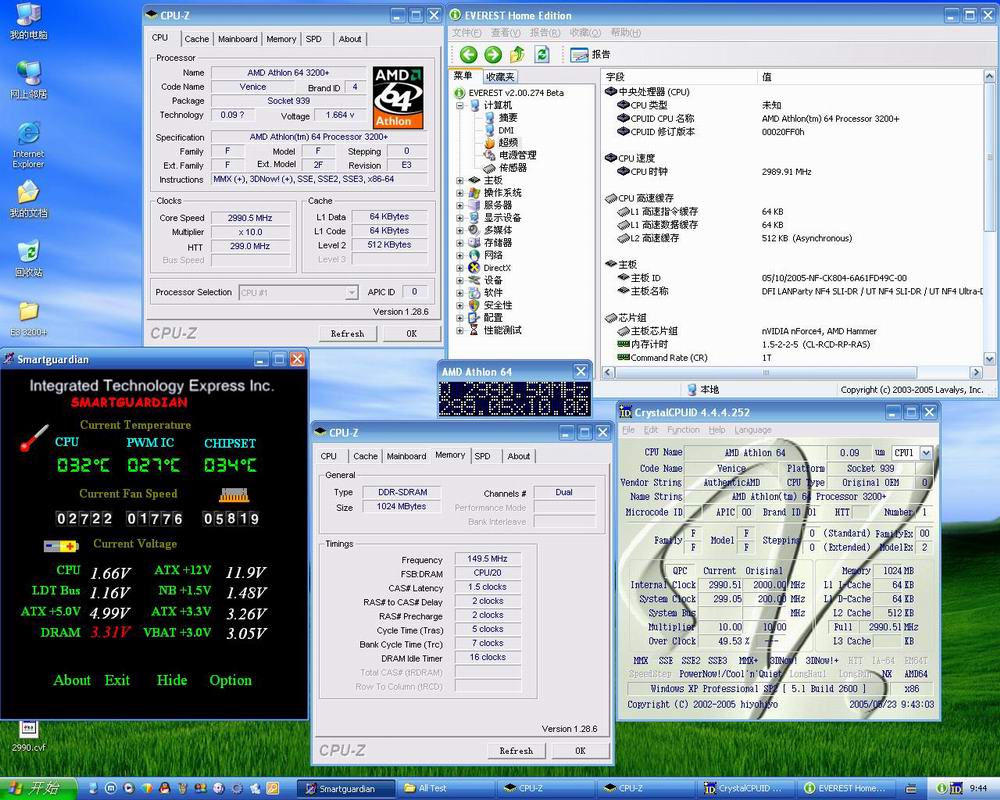Open Internet Explorer desktop icon
1000x800 pixels.
pyautogui.click(x=28, y=145)
